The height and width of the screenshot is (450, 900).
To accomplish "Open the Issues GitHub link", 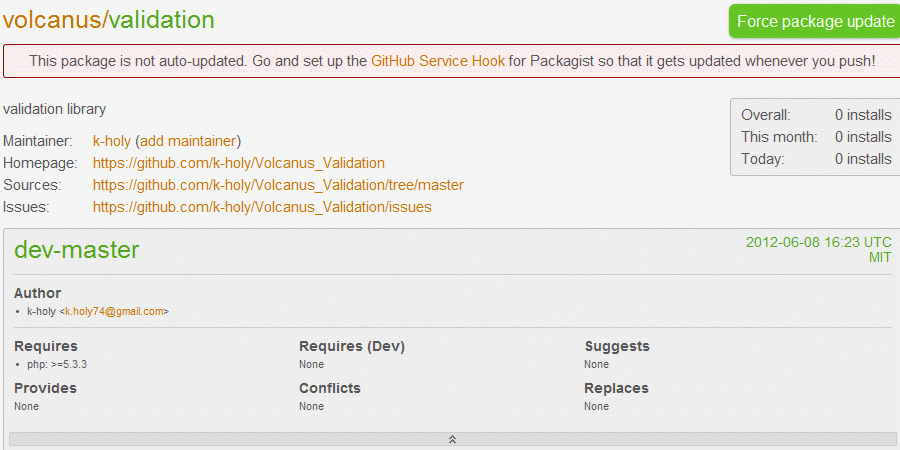I will (262, 207).
